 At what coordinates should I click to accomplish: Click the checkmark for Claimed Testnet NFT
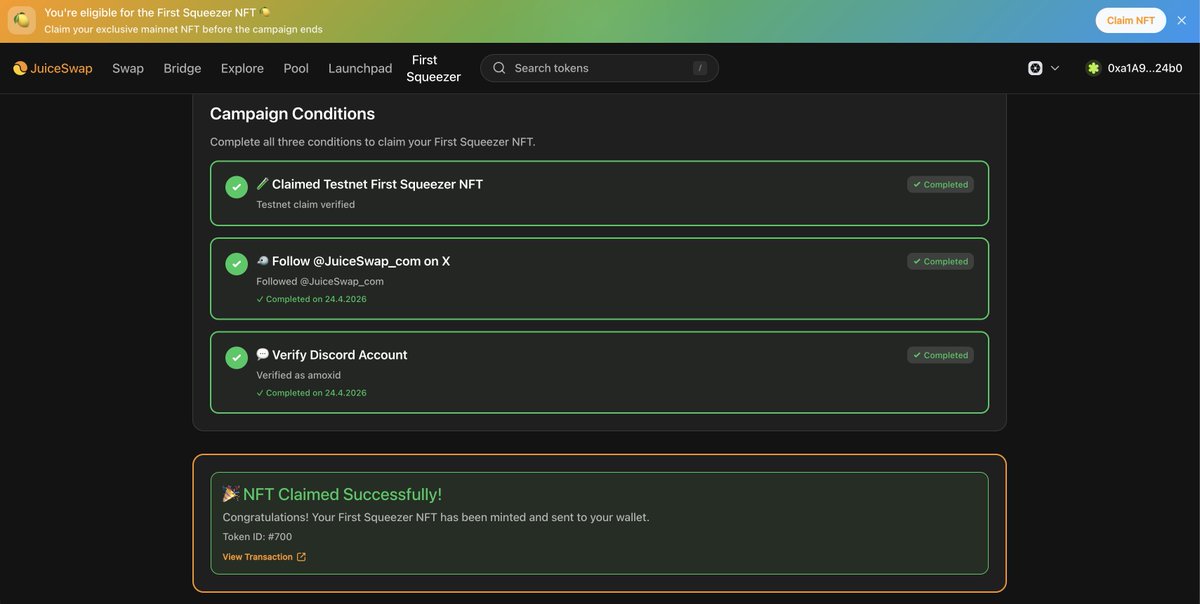click(236, 187)
